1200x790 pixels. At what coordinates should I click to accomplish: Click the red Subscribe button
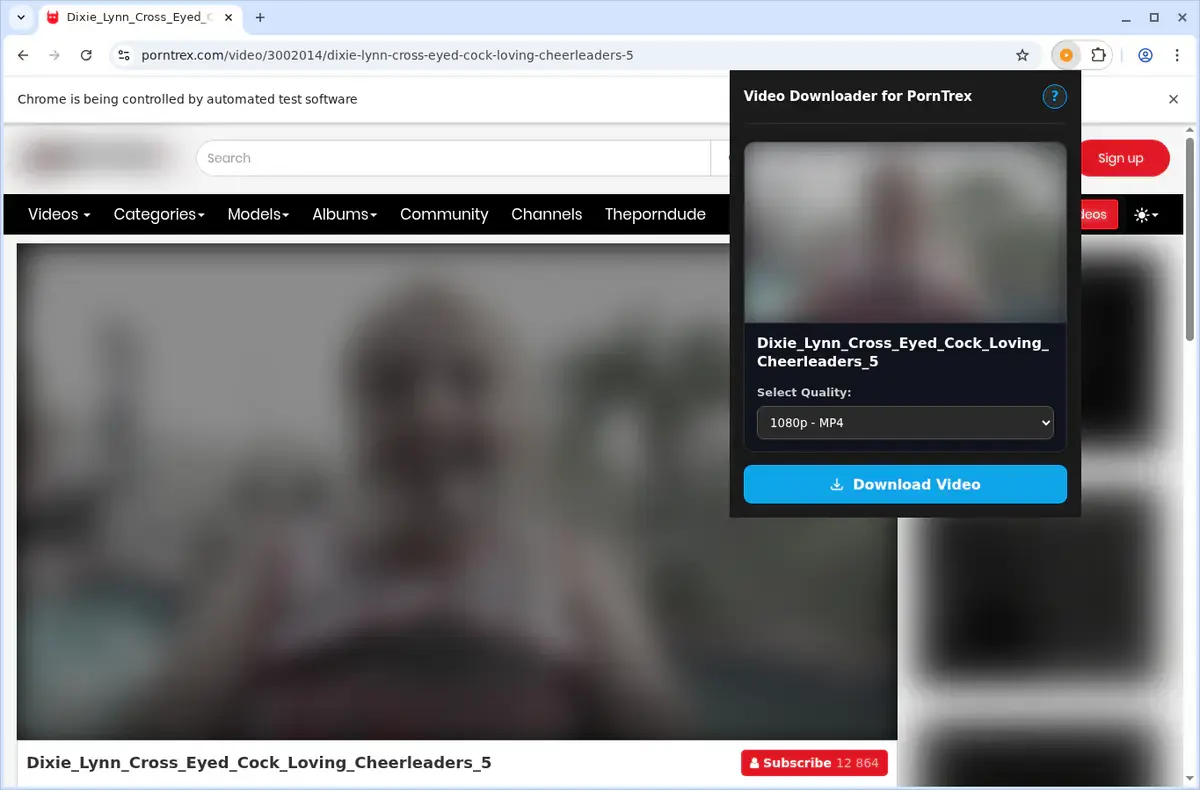[x=814, y=763]
